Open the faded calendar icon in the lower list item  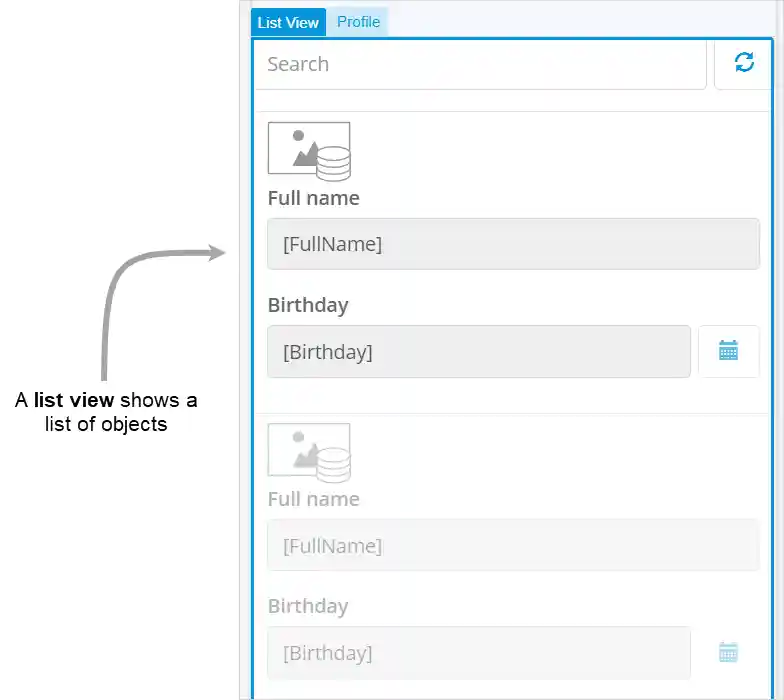coord(728,652)
